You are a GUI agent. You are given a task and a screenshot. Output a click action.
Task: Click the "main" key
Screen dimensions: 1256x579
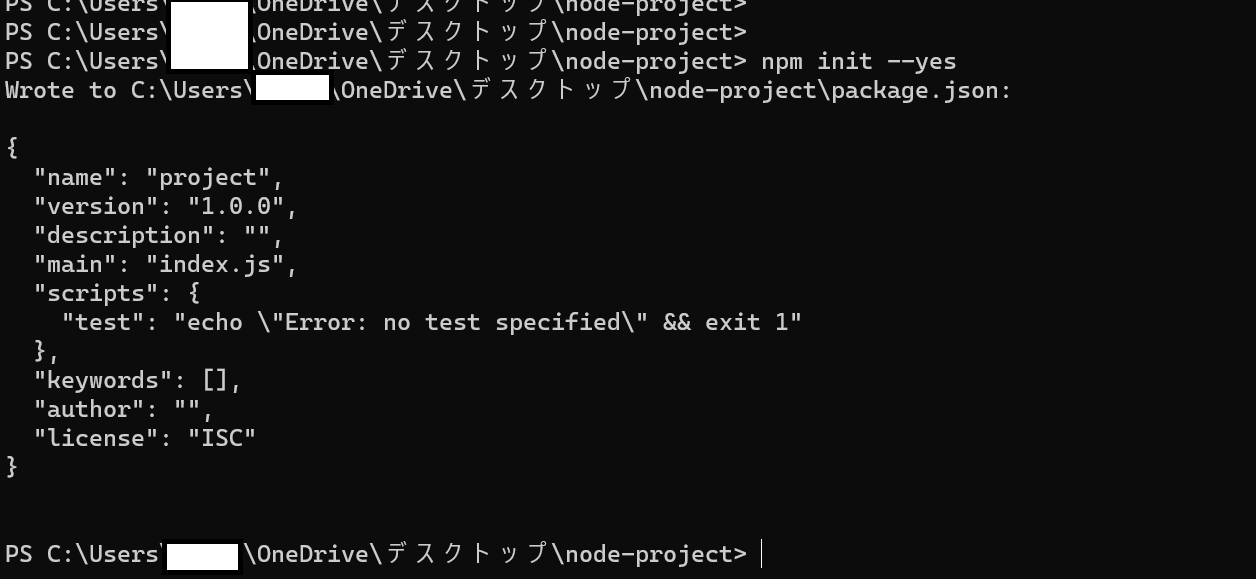(75, 264)
